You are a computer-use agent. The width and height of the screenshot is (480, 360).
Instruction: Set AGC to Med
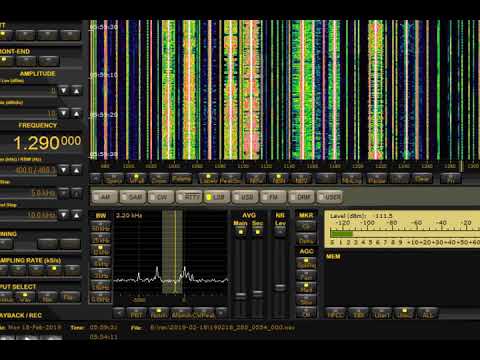click(x=306, y=288)
